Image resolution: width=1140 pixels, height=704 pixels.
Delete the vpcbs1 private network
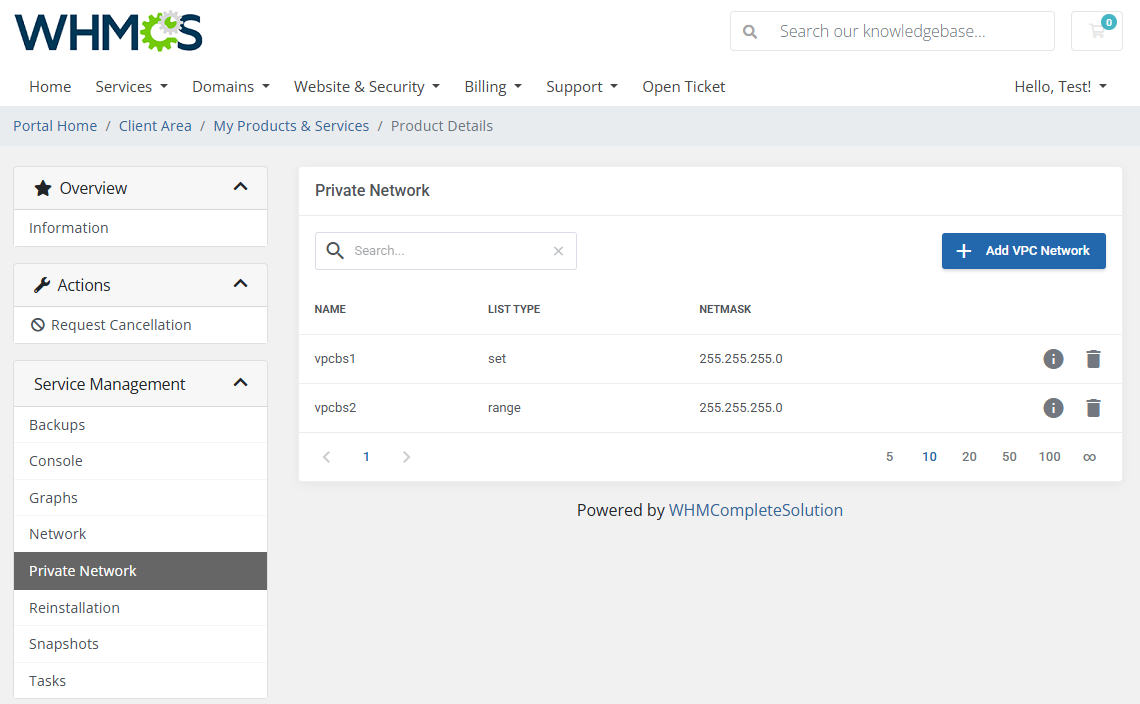click(1093, 358)
